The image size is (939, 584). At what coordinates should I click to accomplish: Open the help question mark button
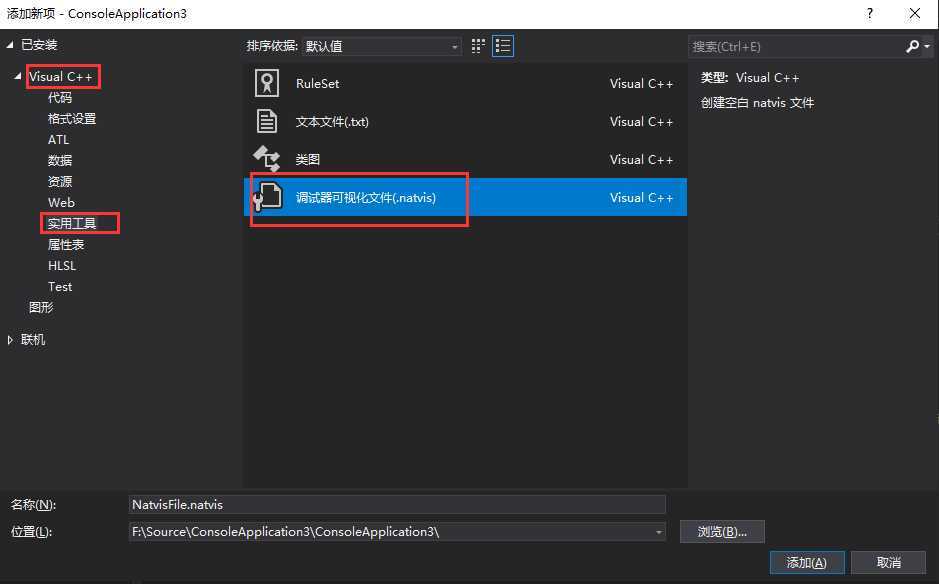870,13
